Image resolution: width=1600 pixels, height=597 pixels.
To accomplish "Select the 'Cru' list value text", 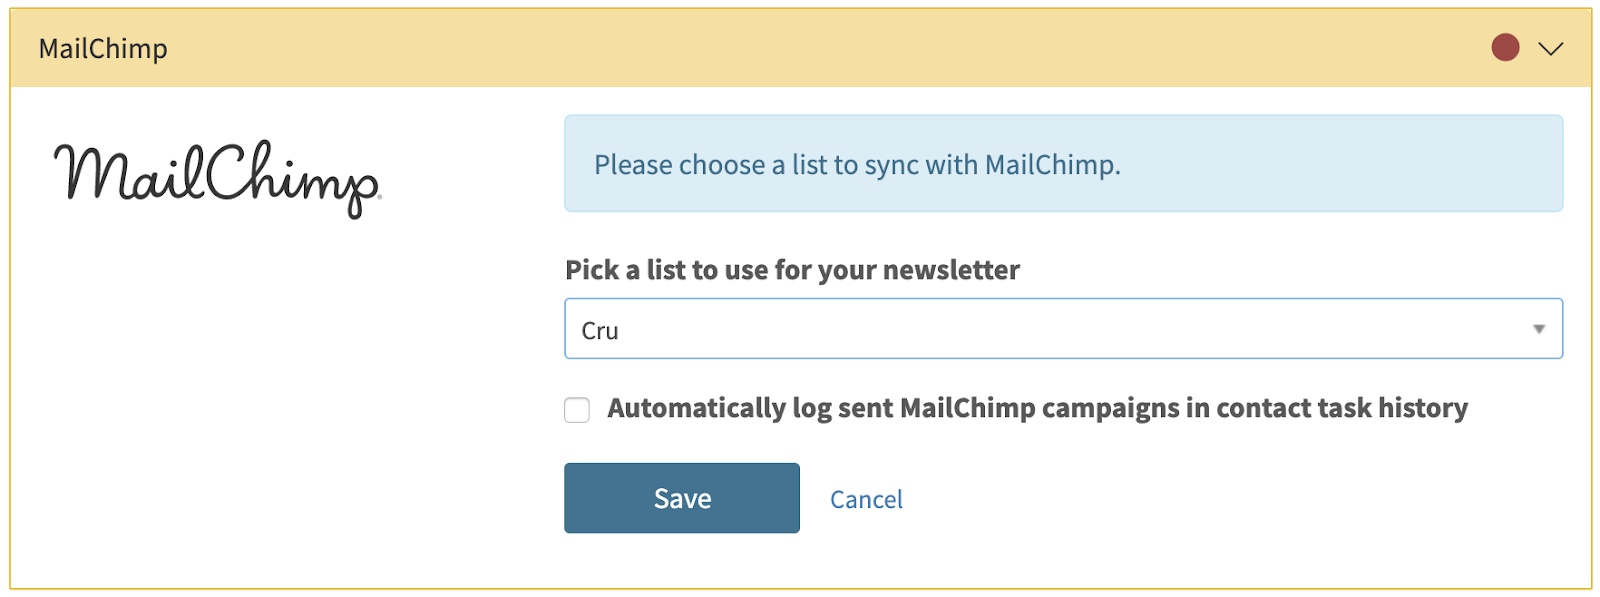I will coord(600,331).
